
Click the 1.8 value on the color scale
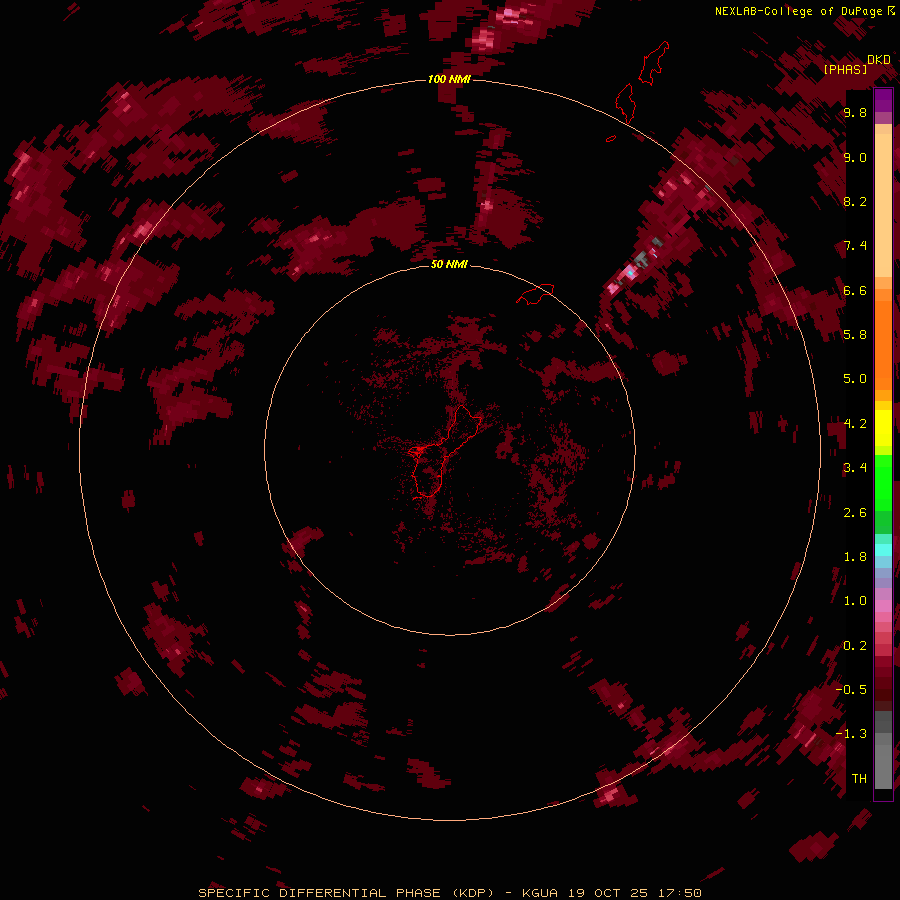pos(855,556)
